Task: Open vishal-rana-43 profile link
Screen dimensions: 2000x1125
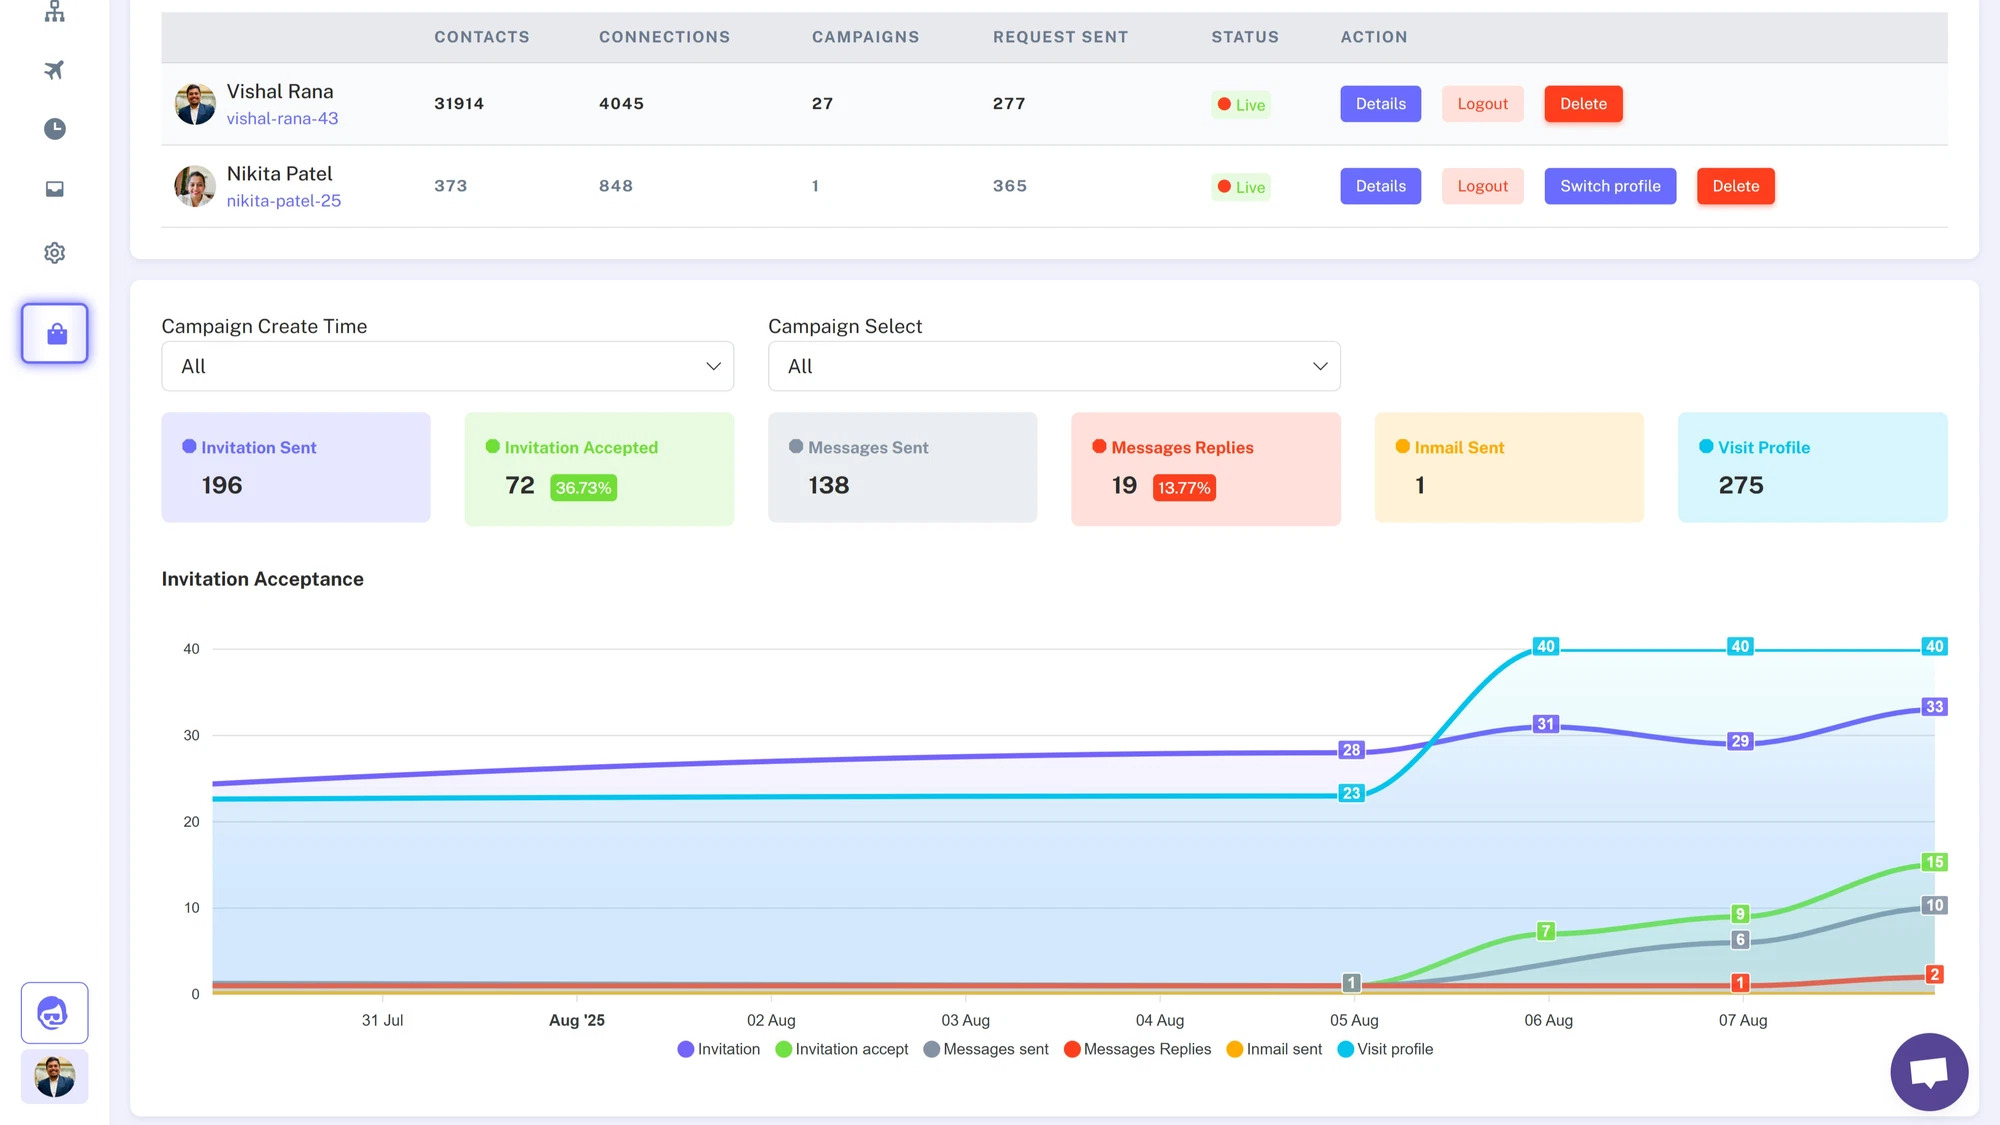Action: (x=282, y=119)
